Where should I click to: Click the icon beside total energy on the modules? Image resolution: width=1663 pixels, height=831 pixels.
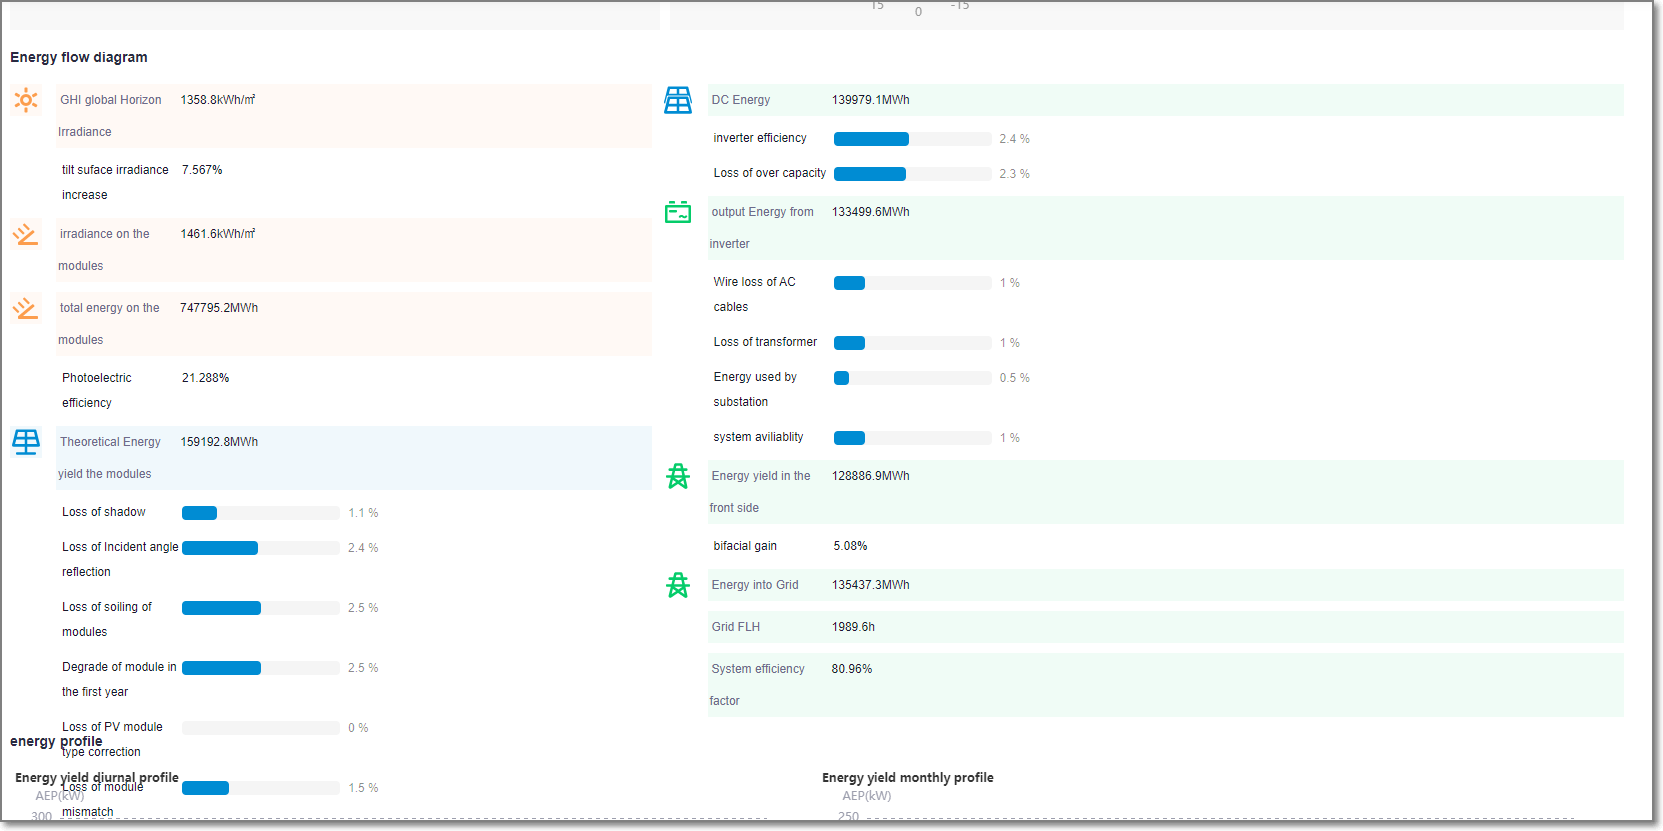[x=26, y=308]
